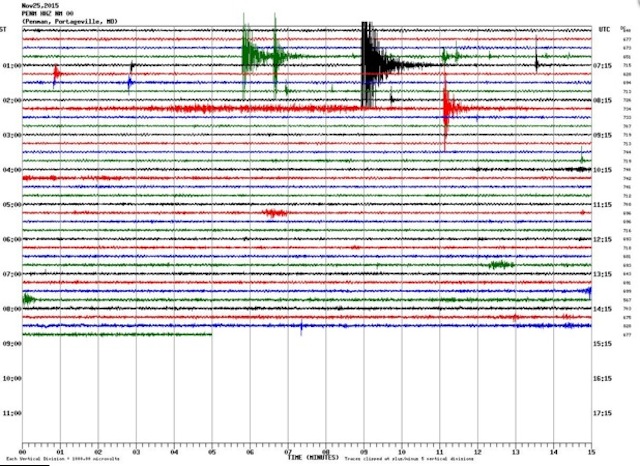
Task: Click the 08:00 local time label
Action: tap(12, 309)
